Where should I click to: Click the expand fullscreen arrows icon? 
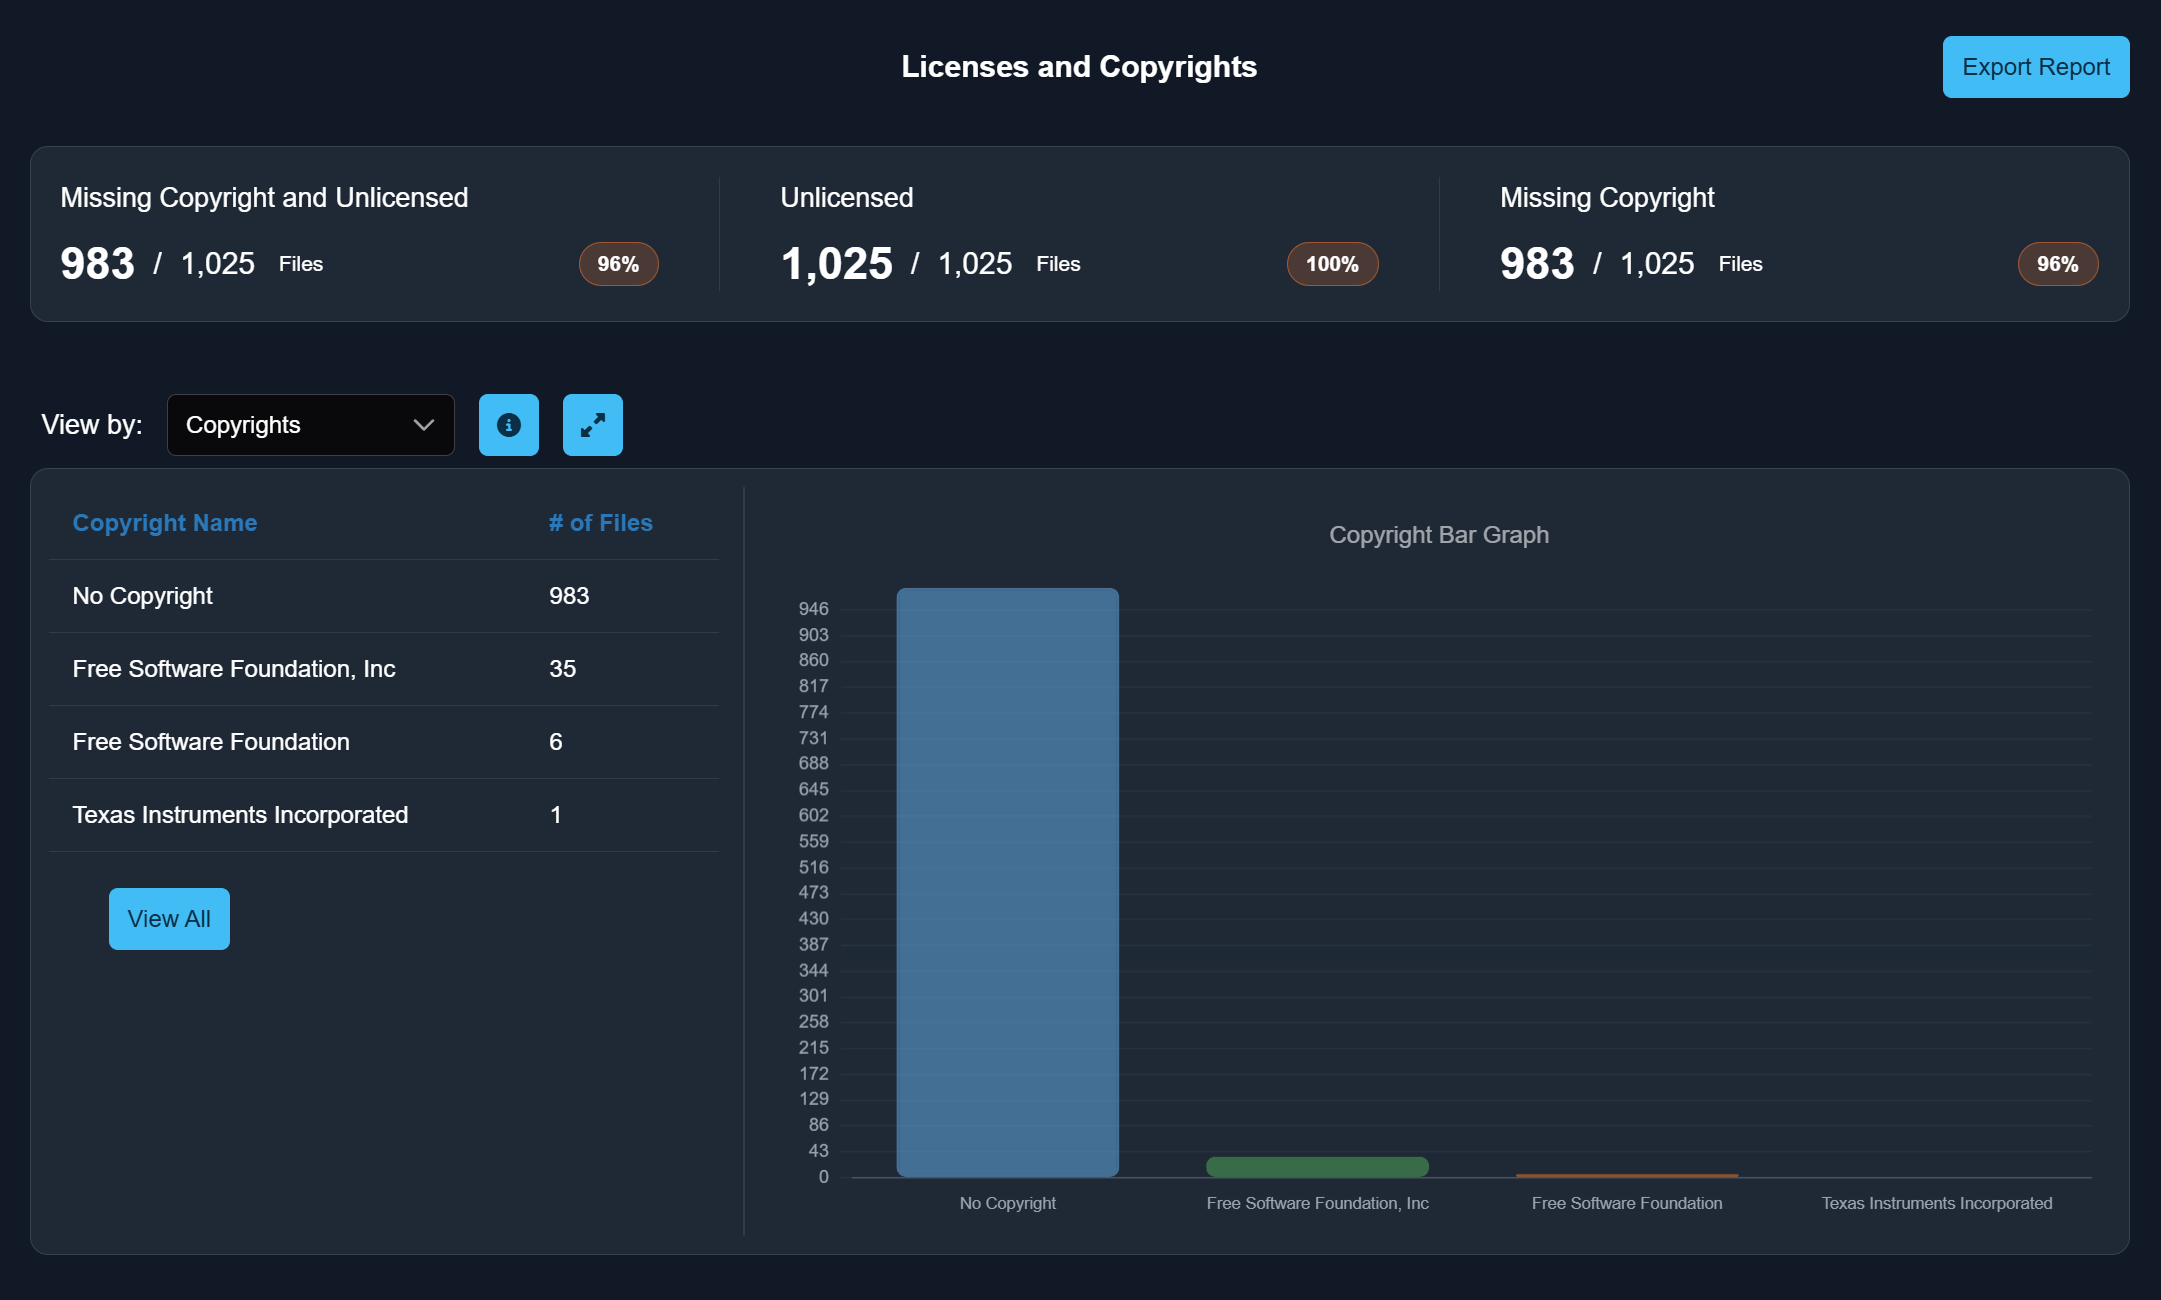click(592, 425)
